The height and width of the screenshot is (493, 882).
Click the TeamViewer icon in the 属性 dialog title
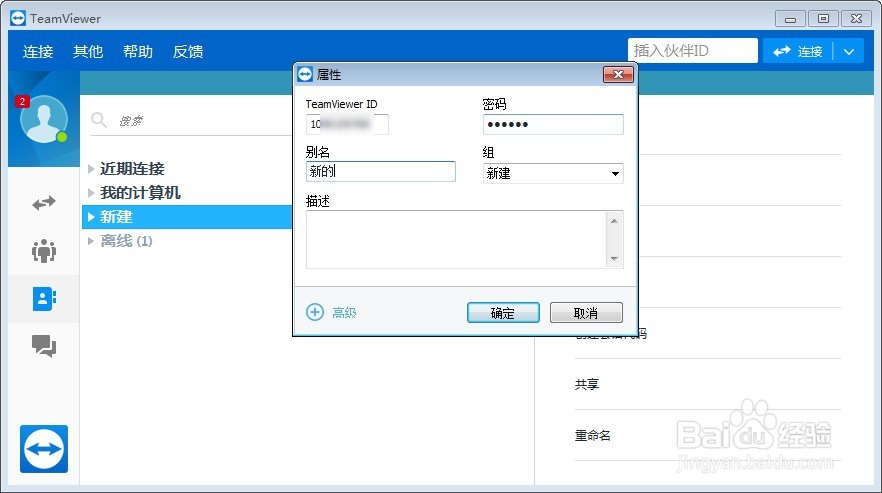[x=305, y=74]
